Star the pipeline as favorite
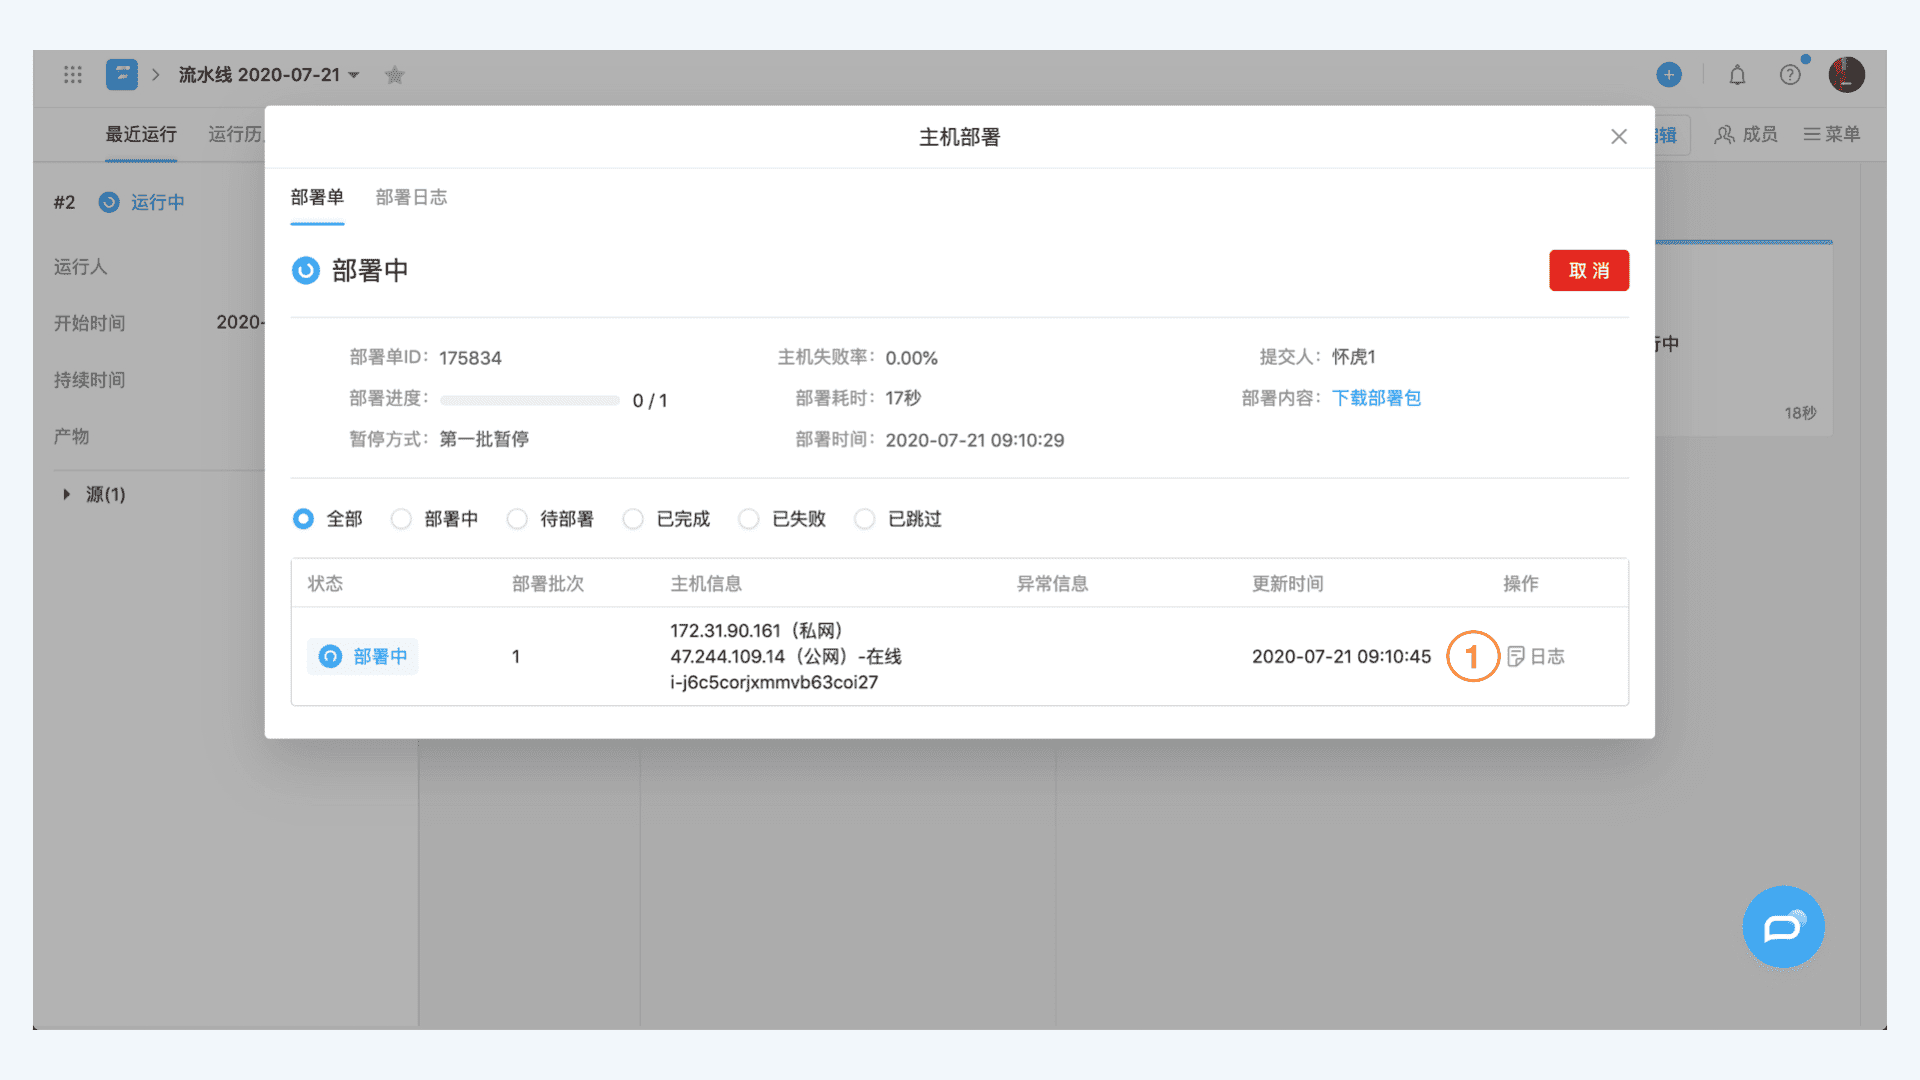 pos(395,75)
